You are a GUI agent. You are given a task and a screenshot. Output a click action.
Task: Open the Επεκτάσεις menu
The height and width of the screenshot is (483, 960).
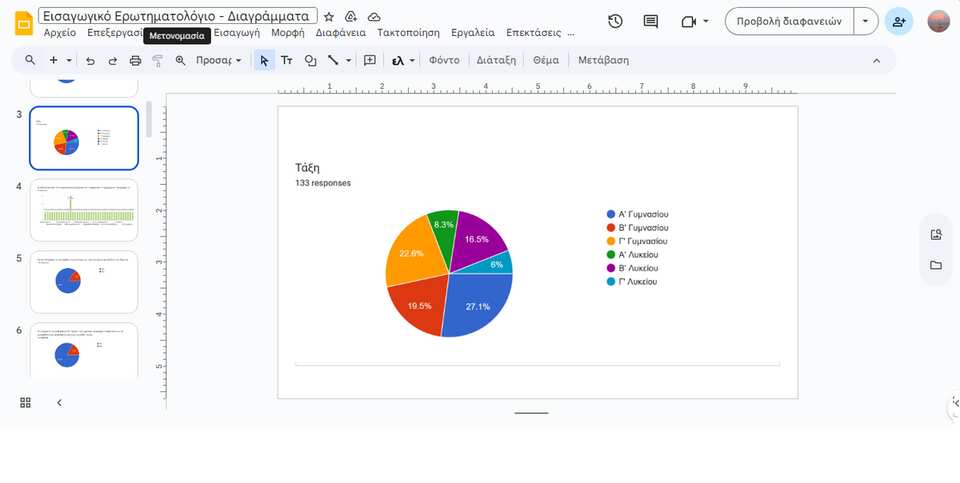tap(534, 33)
